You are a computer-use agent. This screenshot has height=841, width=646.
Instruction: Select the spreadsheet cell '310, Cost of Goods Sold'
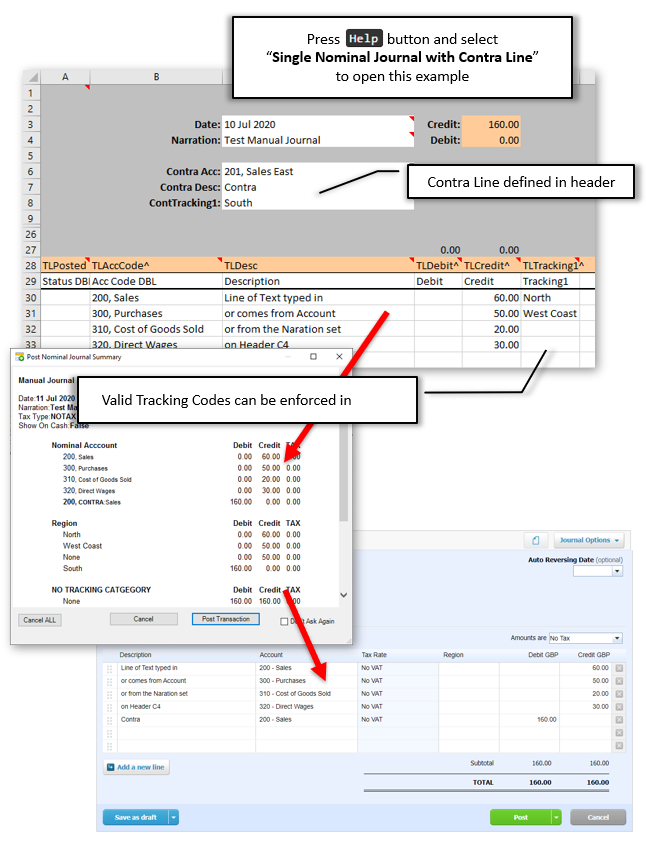coord(156,329)
